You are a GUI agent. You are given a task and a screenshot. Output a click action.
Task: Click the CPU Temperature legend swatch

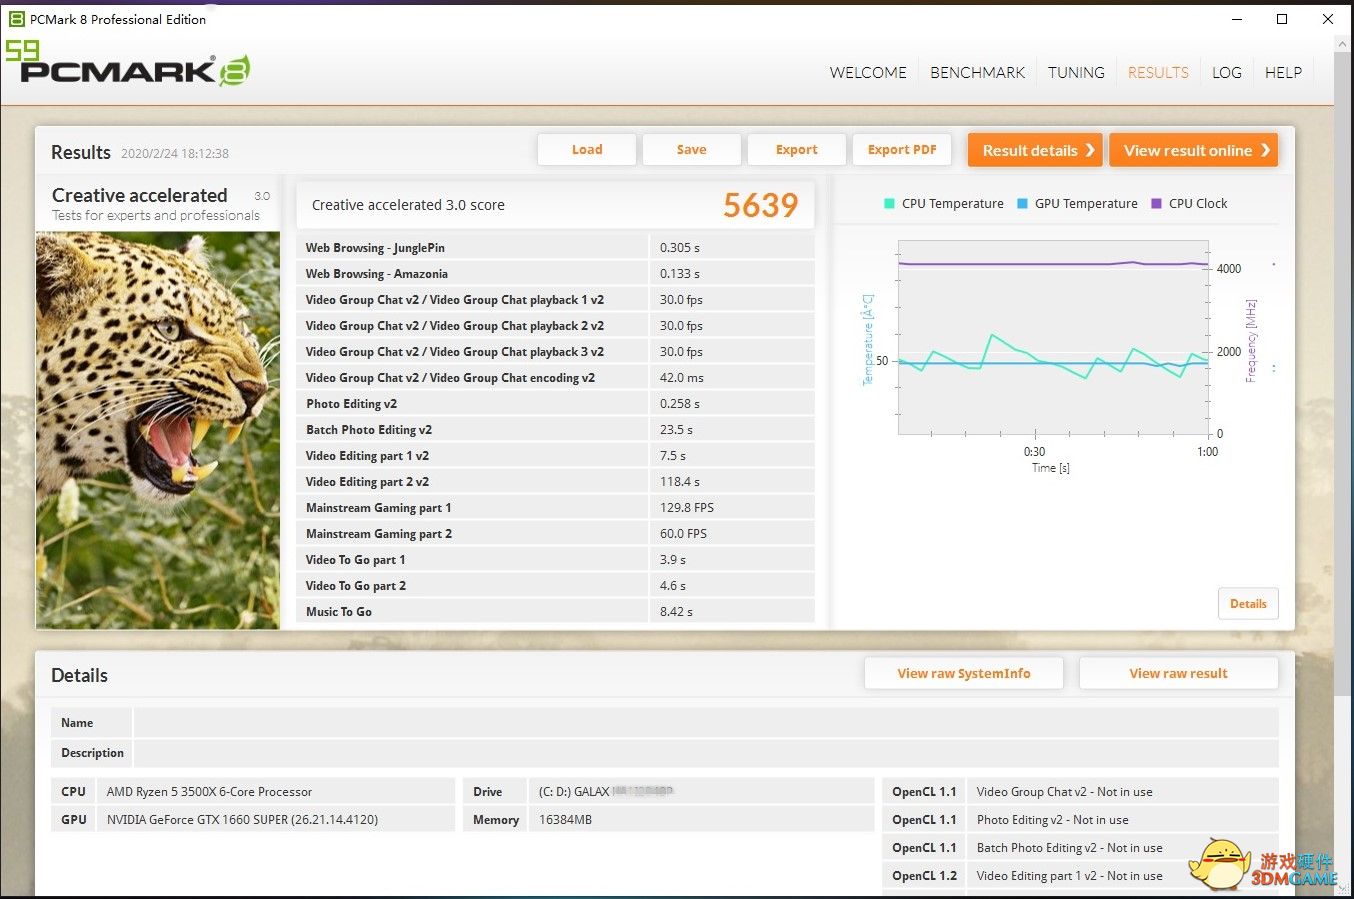pyautogui.click(x=889, y=203)
